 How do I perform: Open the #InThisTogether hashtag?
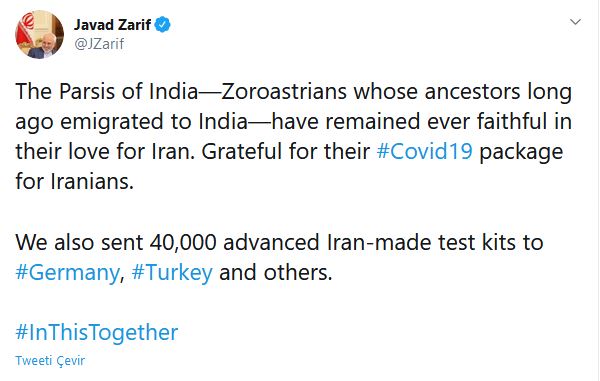[x=97, y=332]
